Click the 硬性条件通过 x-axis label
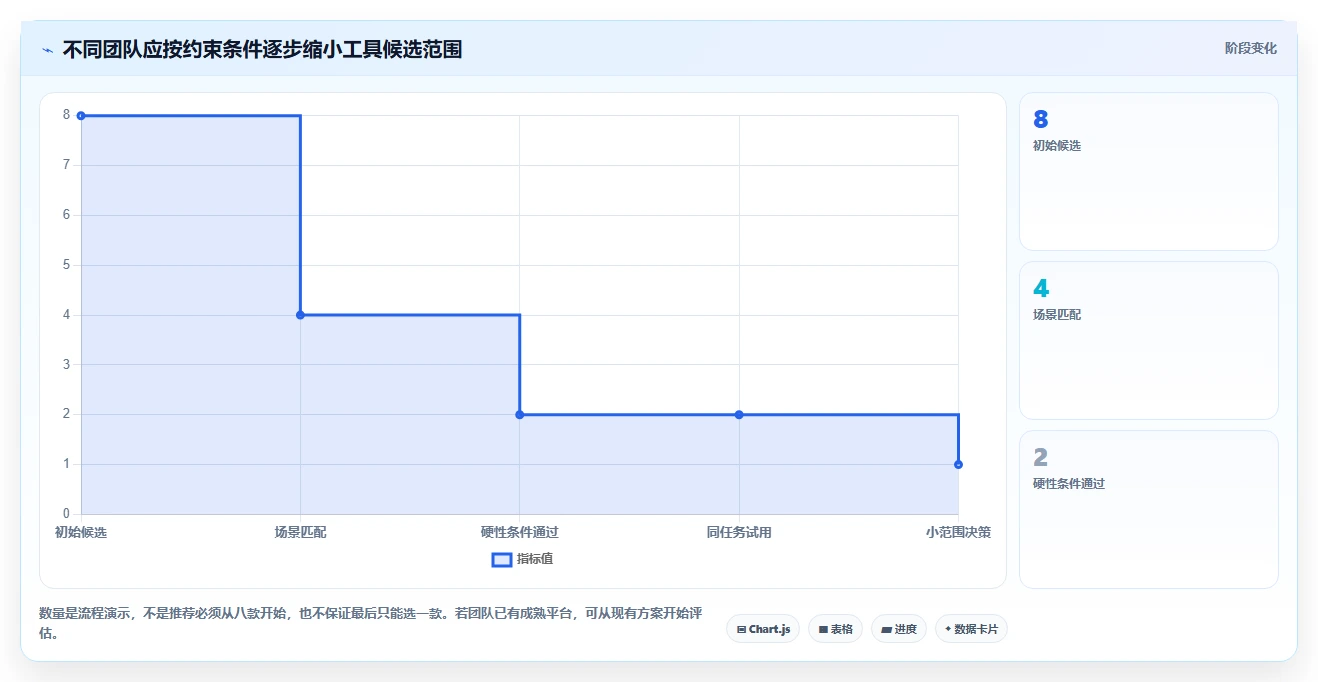This screenshot has width=1318, height=682. (520, 532)
